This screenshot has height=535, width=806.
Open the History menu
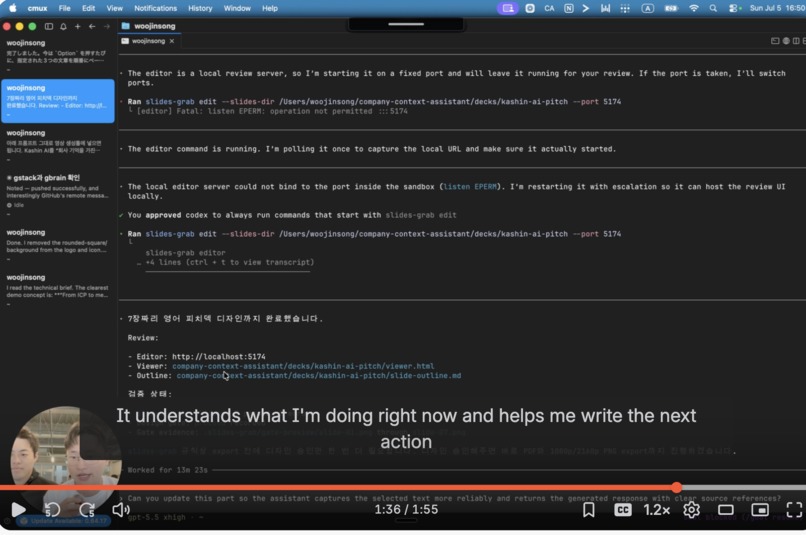(x=200, y=8)
